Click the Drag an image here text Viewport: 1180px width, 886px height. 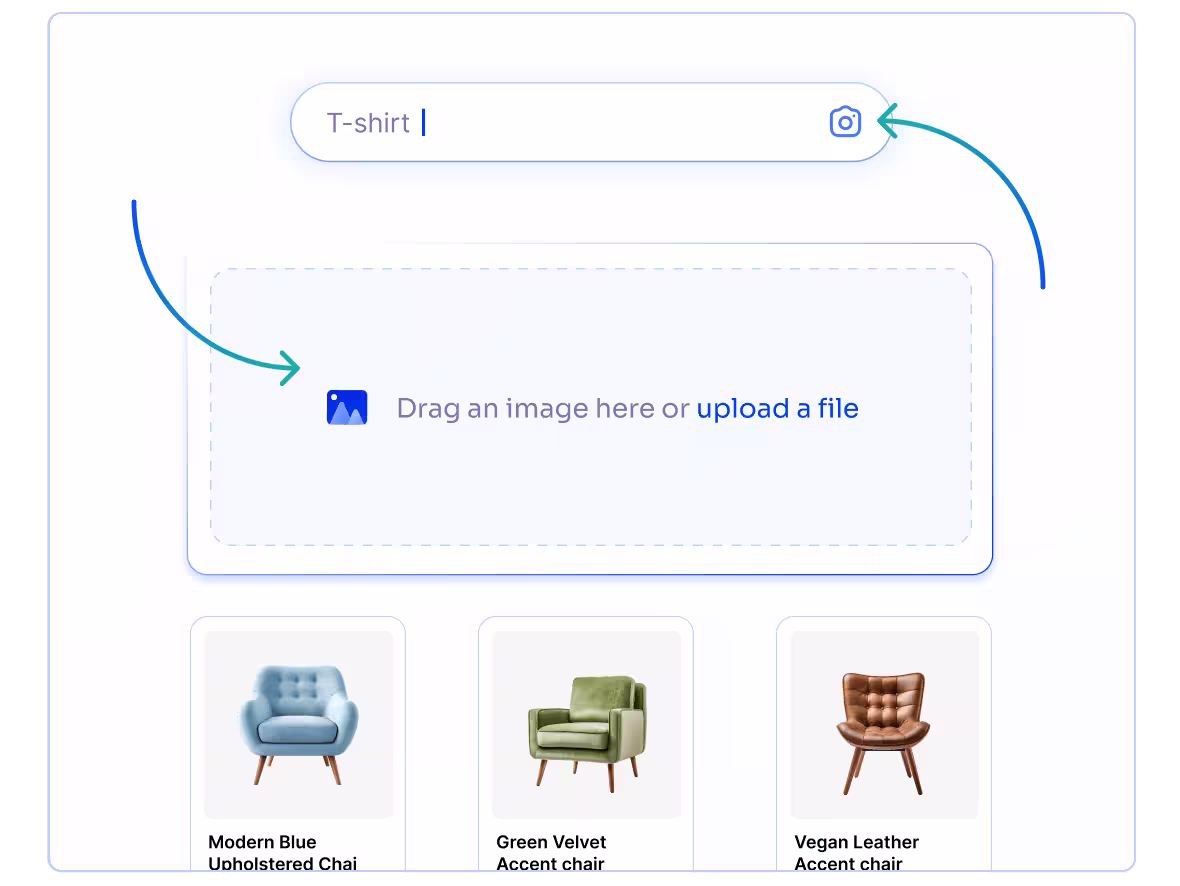542,408
